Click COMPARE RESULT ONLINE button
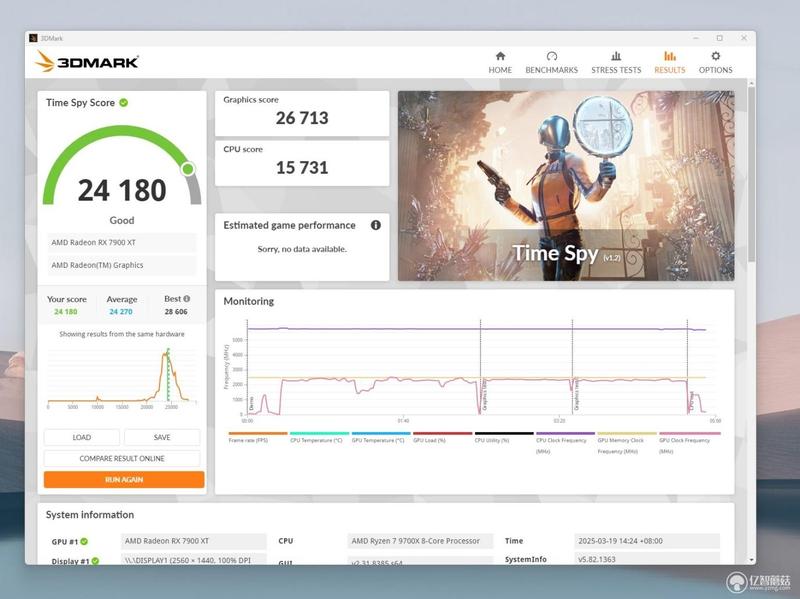This screenshot has height=599, width=800. click(x=122, y=458)
